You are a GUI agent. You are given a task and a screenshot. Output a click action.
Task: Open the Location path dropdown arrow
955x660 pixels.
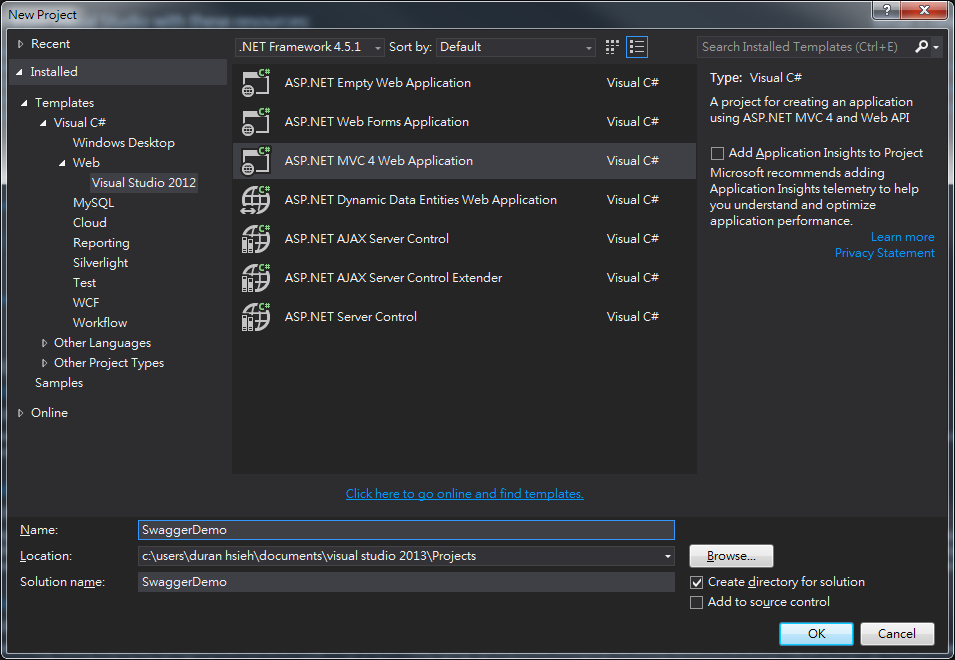668,556
